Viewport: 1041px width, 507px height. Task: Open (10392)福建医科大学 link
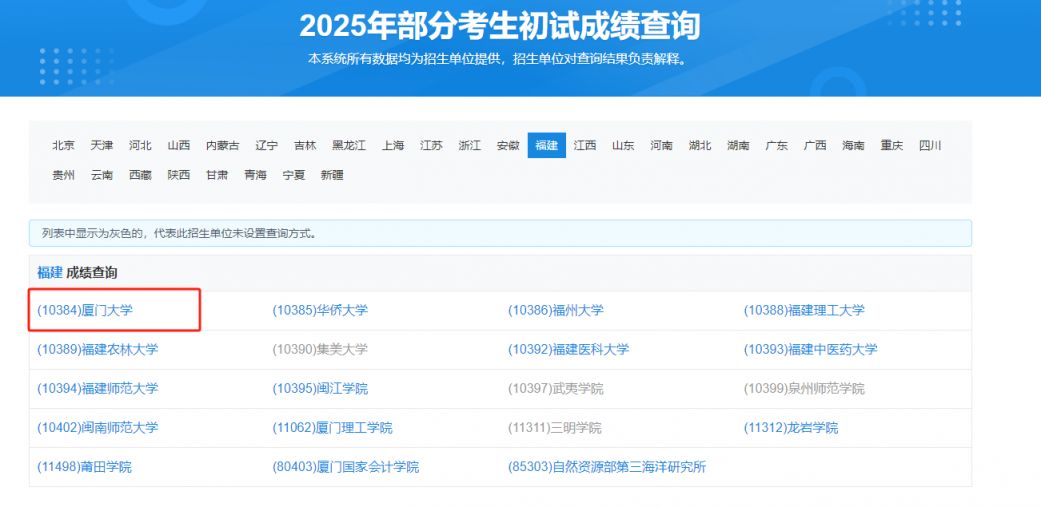click(568, 349)
